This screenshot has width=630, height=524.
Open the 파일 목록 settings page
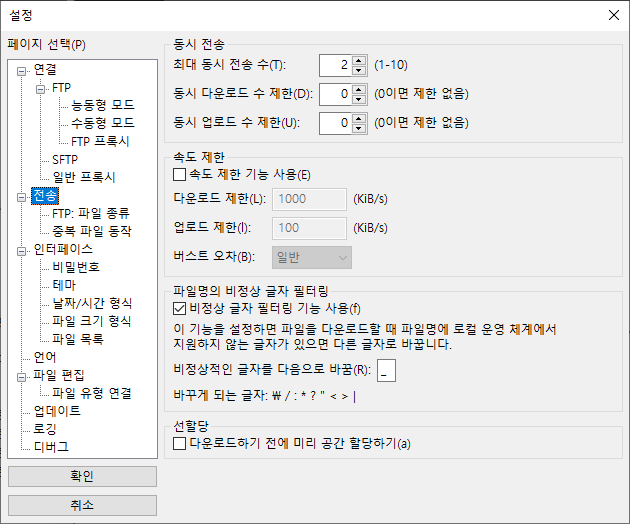78,339
